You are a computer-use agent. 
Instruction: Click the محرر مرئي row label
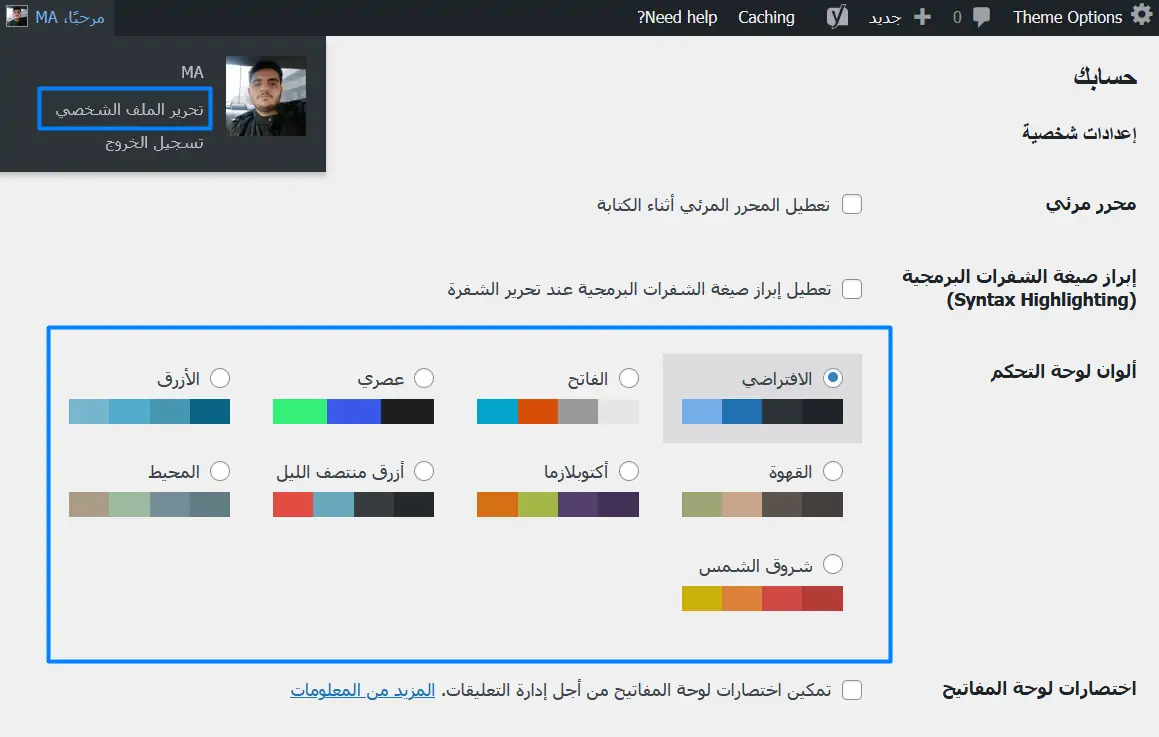[x=1091, y=204]
